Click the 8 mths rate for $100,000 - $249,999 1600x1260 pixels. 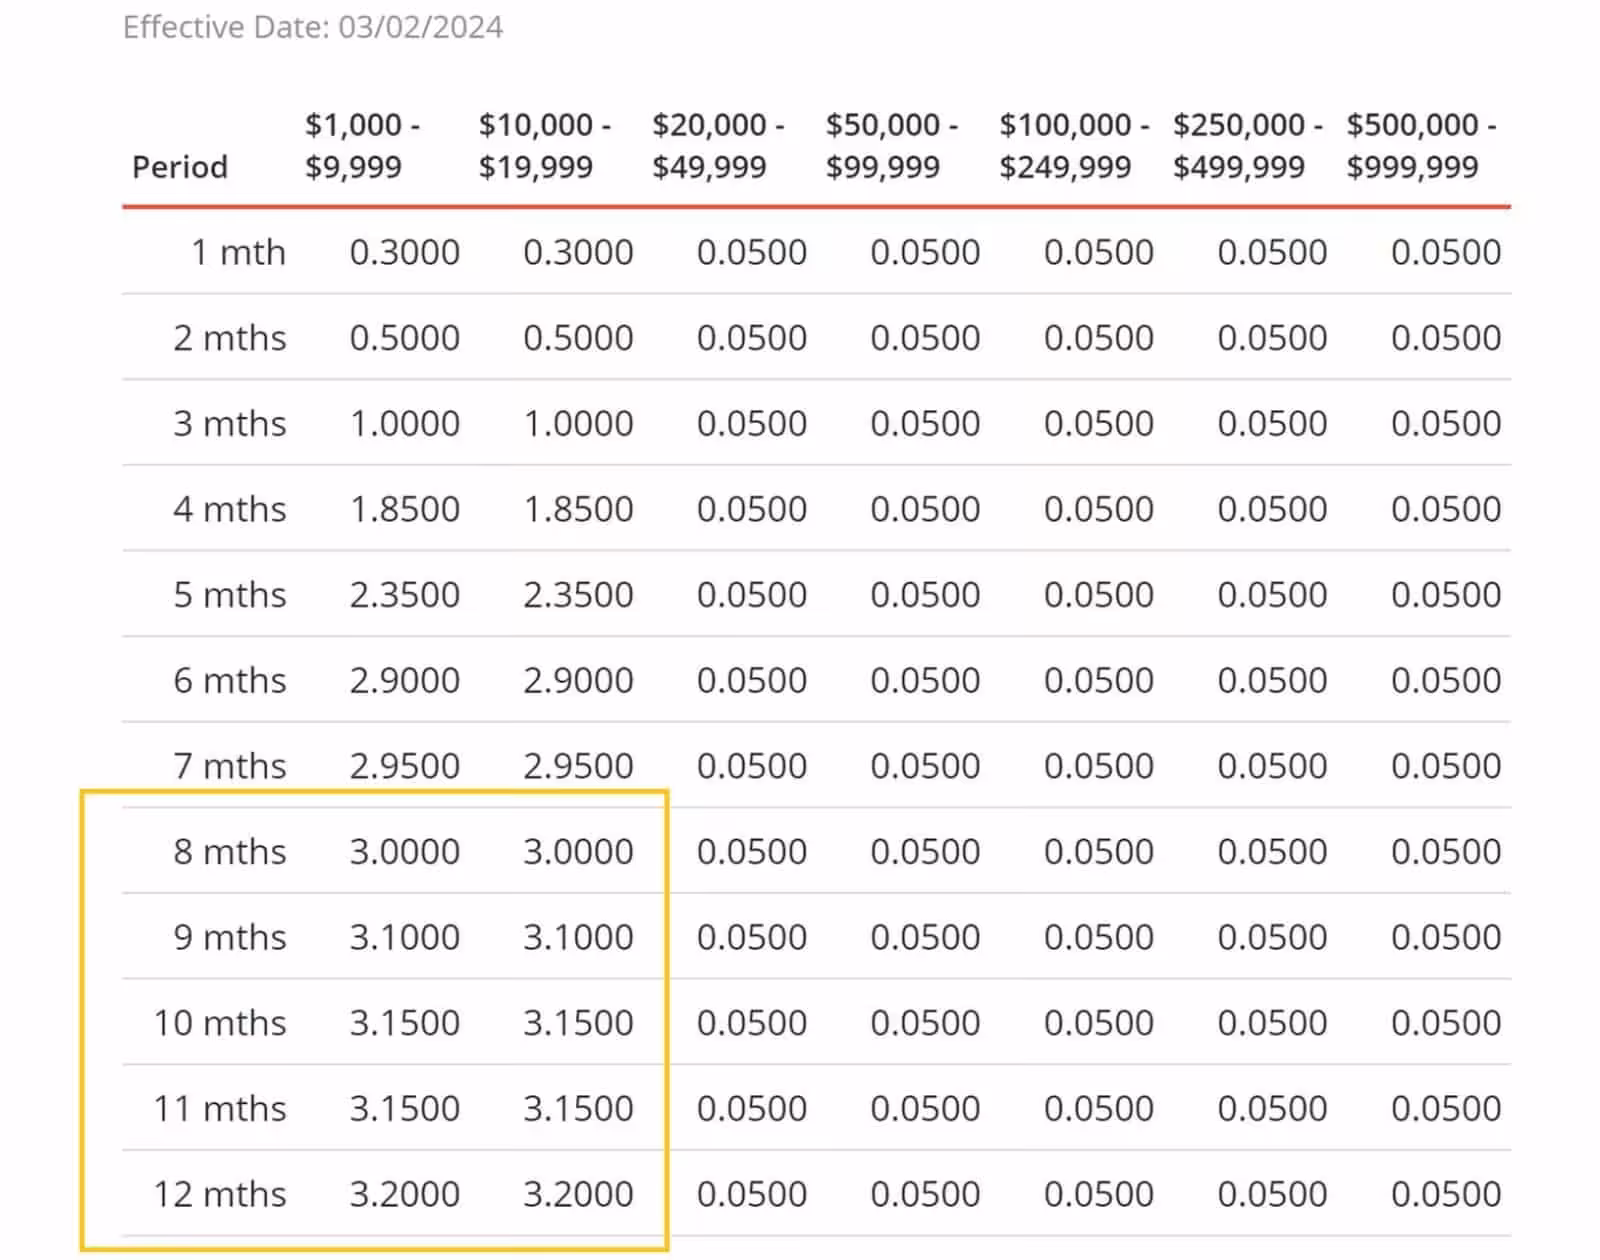point(1099,852)
